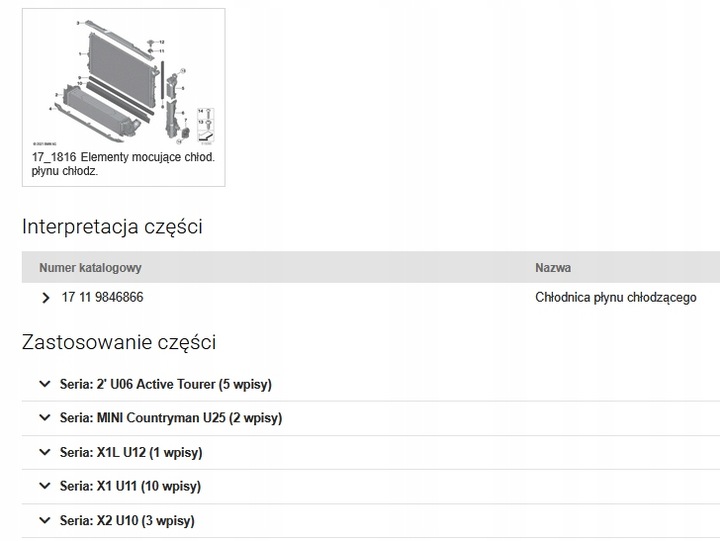Screen dimensions: 720x541
Task: Expand Seria: X1L U12 (1 wpisy) label
Action: (131, 452)
